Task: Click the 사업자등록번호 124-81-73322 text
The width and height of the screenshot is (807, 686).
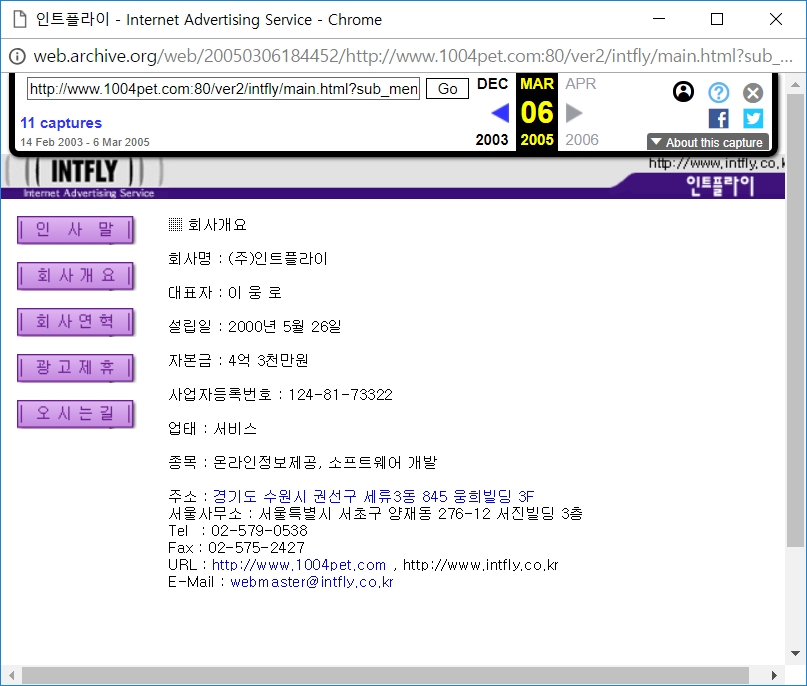Action: pos(280,395)
